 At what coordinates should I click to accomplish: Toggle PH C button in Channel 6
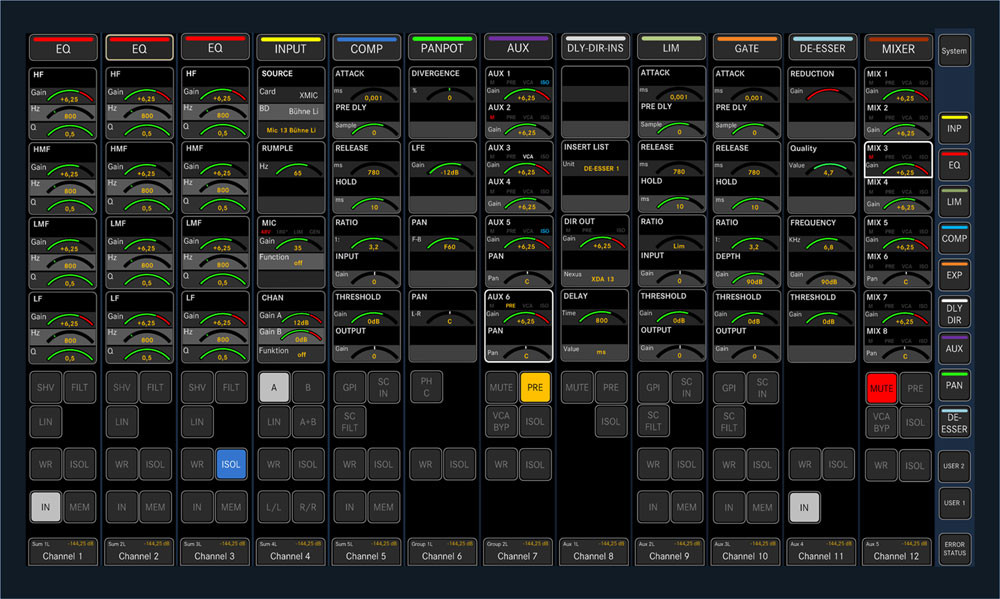coord(426,387)
